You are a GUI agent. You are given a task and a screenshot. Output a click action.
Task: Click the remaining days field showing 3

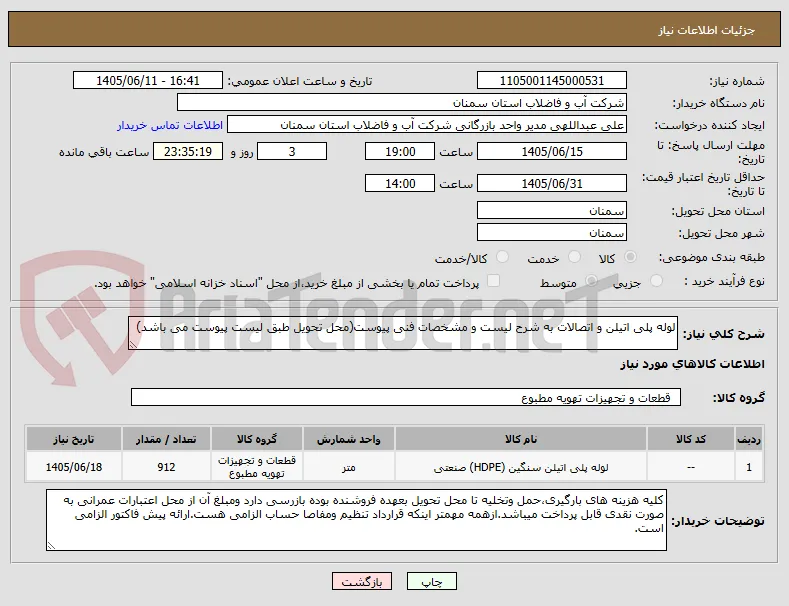292,152
